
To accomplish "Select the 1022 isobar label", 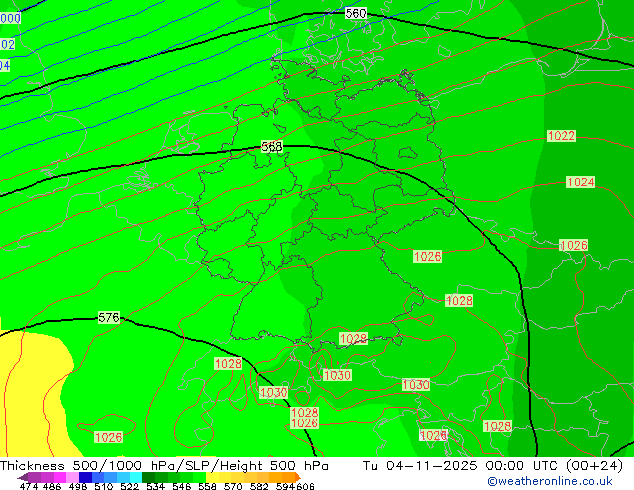I will pos(561,135).
